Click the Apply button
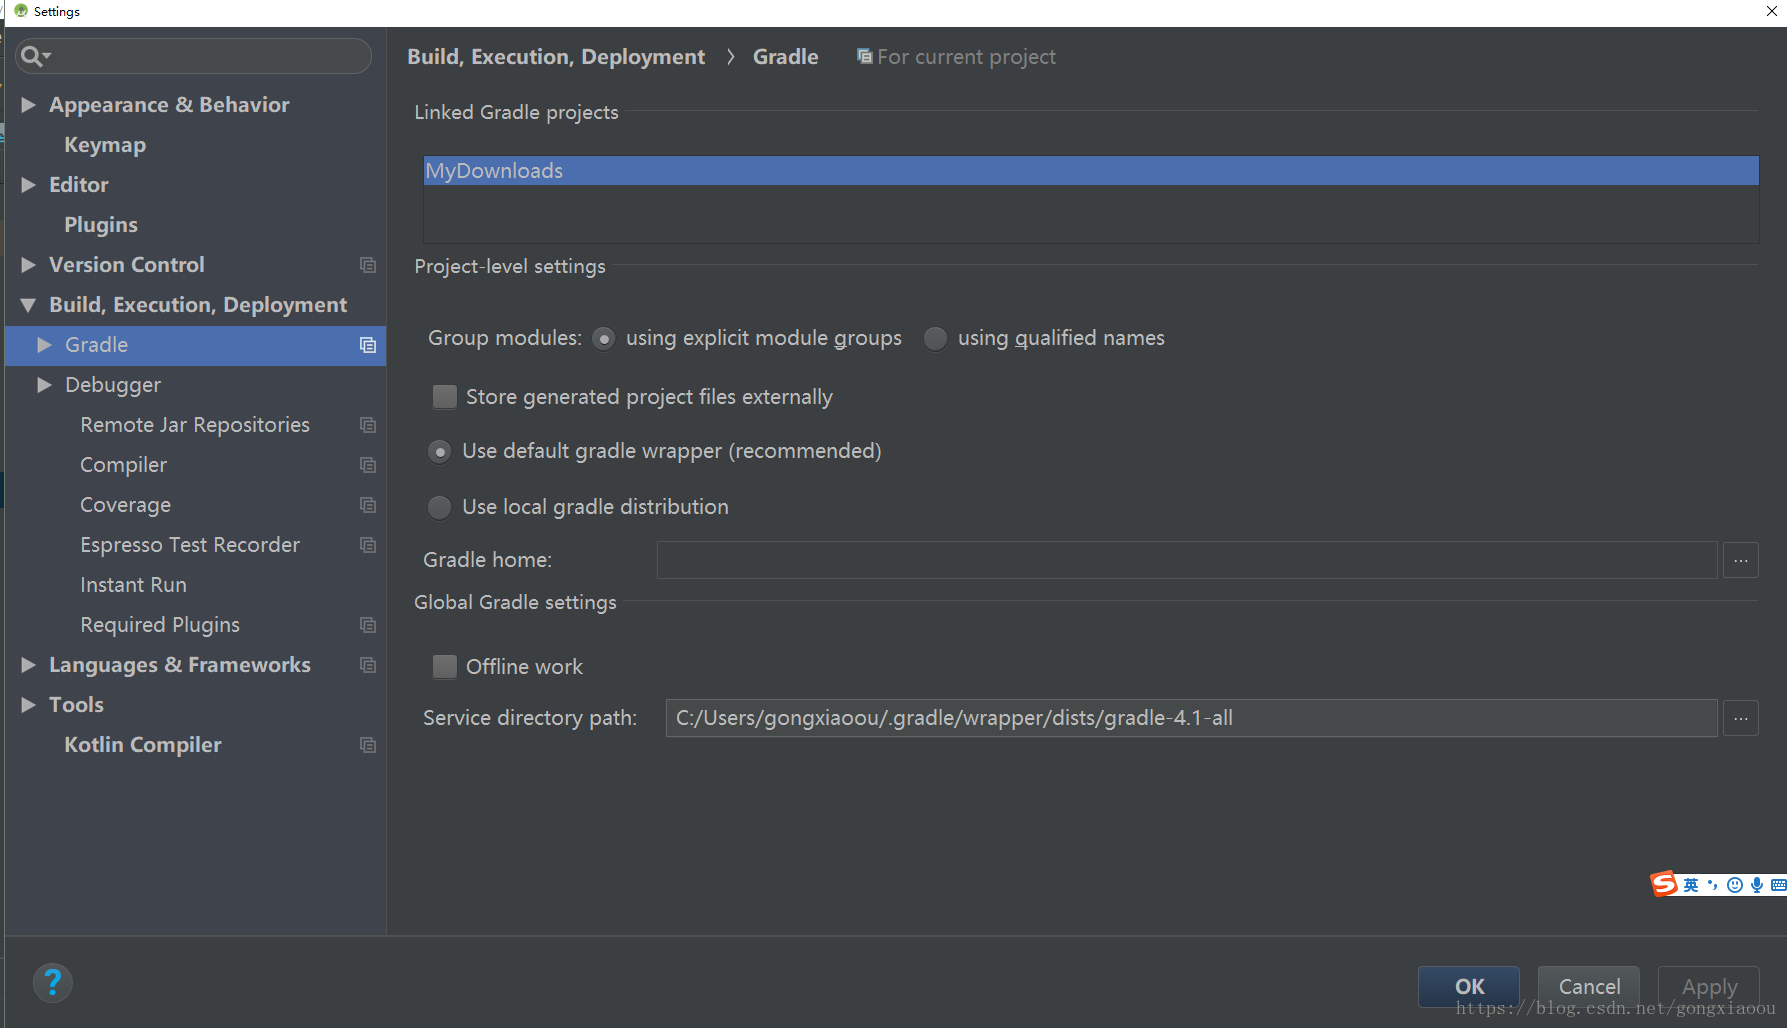This screenshot has width=1787, height=1028. point(1709,987)
